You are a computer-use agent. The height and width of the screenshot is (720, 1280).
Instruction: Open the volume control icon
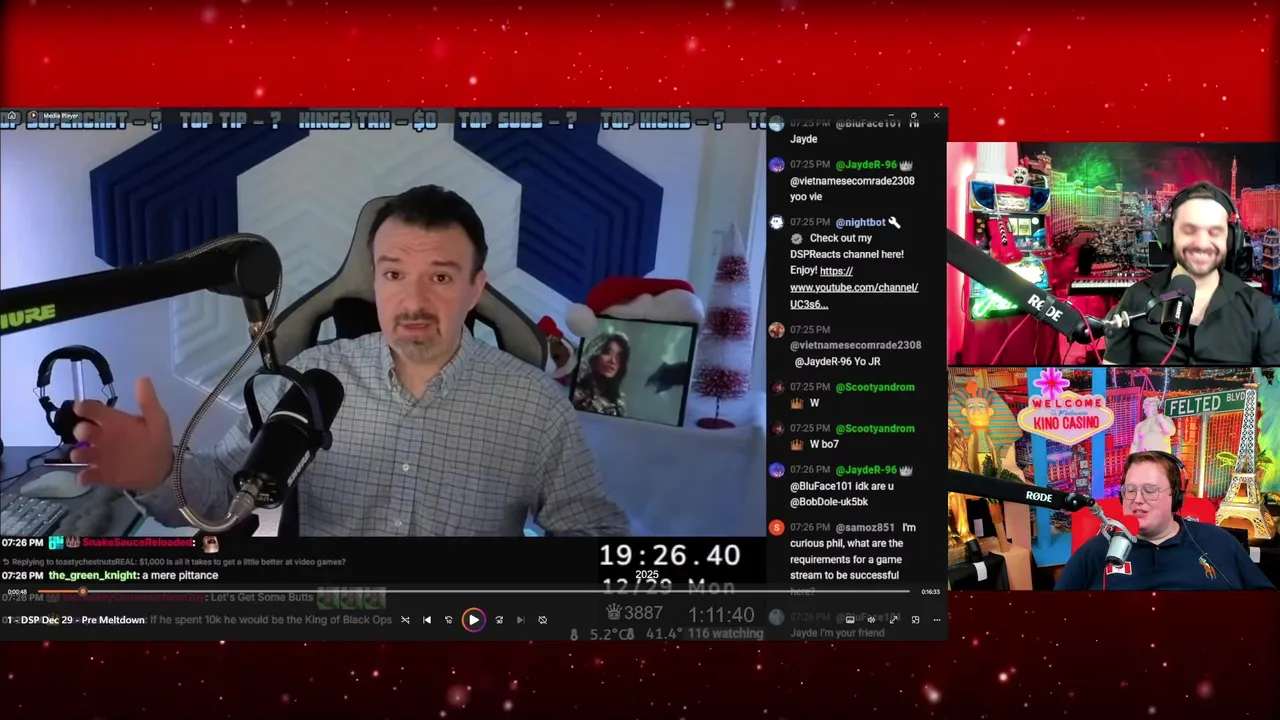[x=871, y=620]
